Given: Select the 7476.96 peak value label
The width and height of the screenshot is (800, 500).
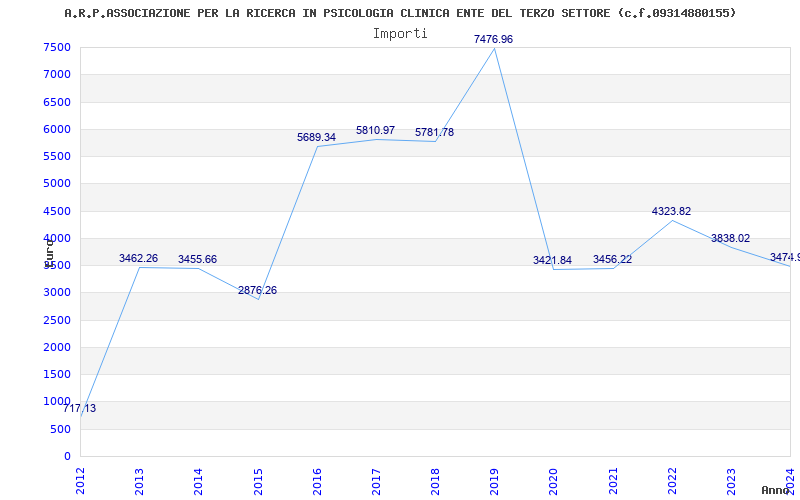Looking at the screenshot, I should [493, 39].
